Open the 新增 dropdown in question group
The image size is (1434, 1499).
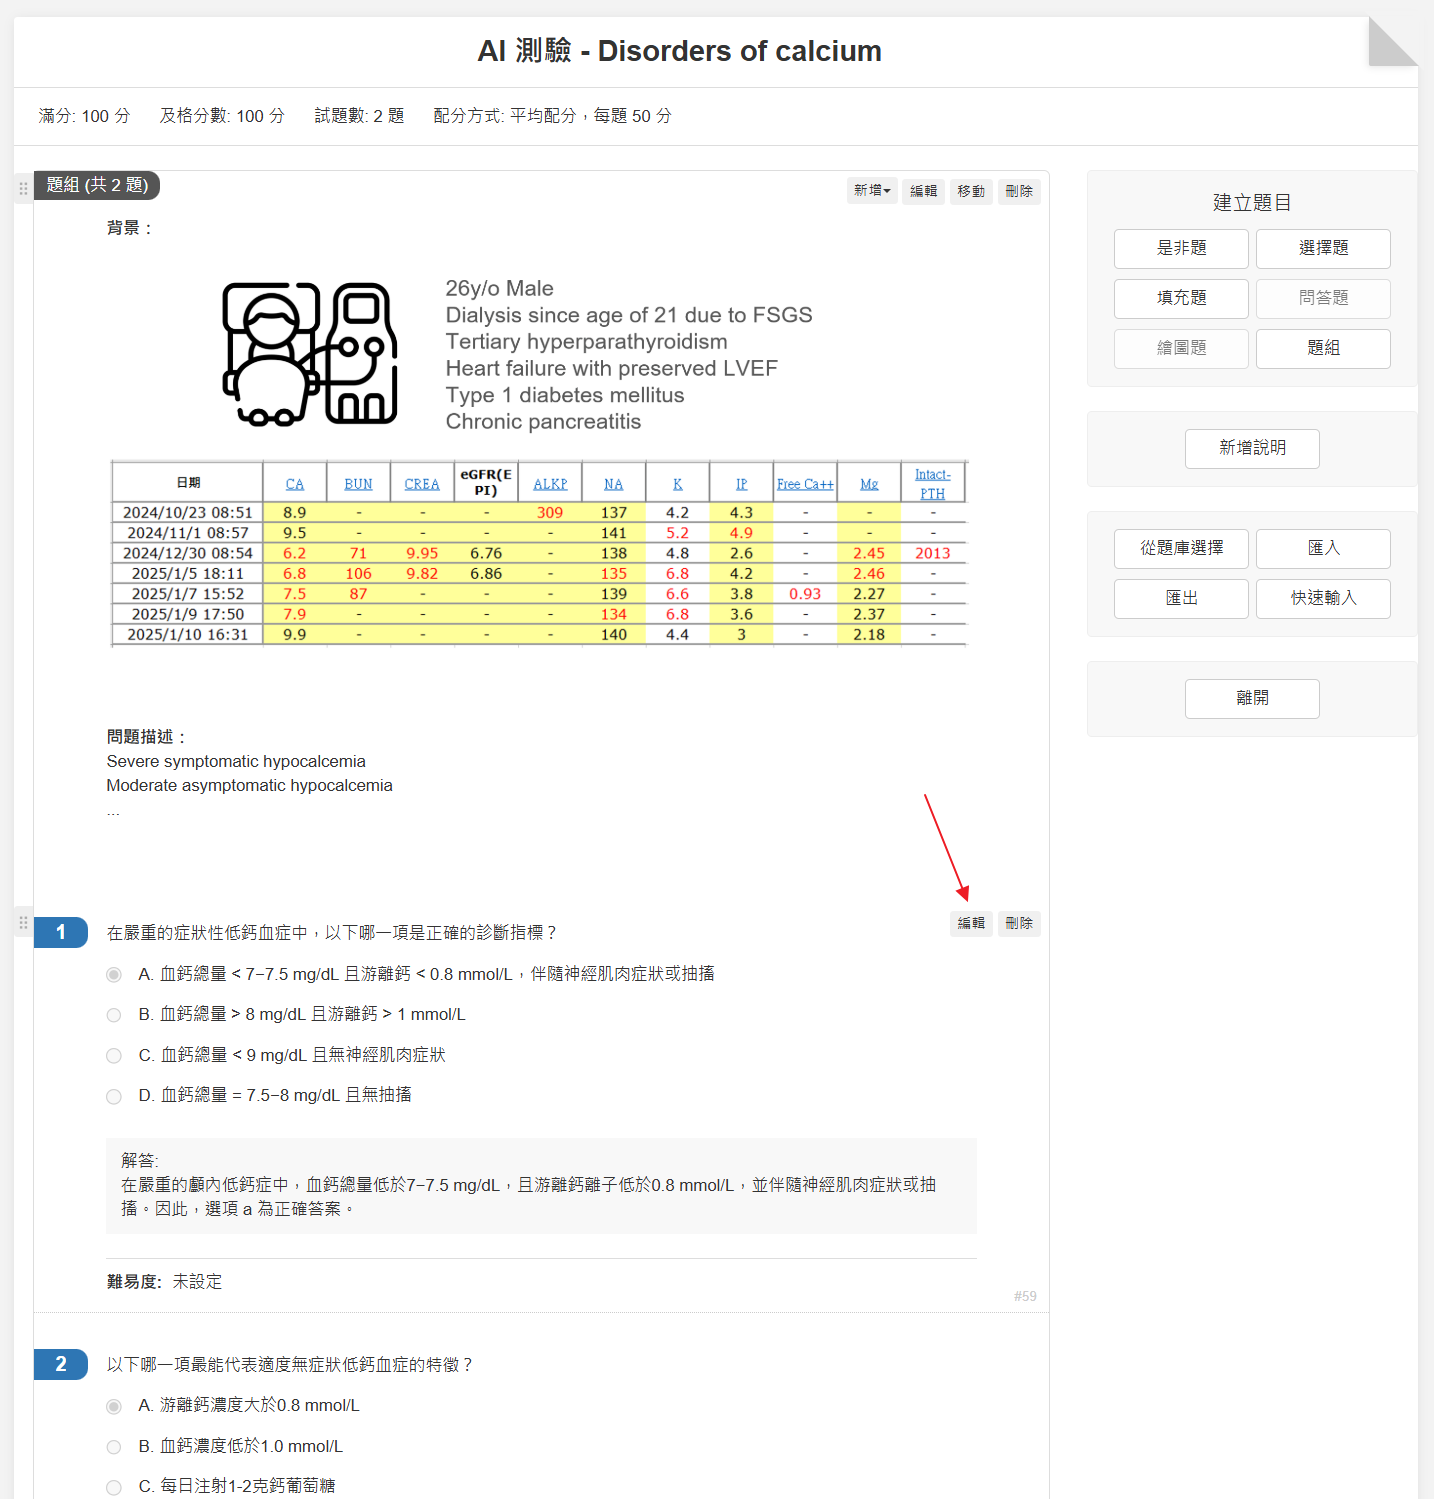tap(871, 190)
